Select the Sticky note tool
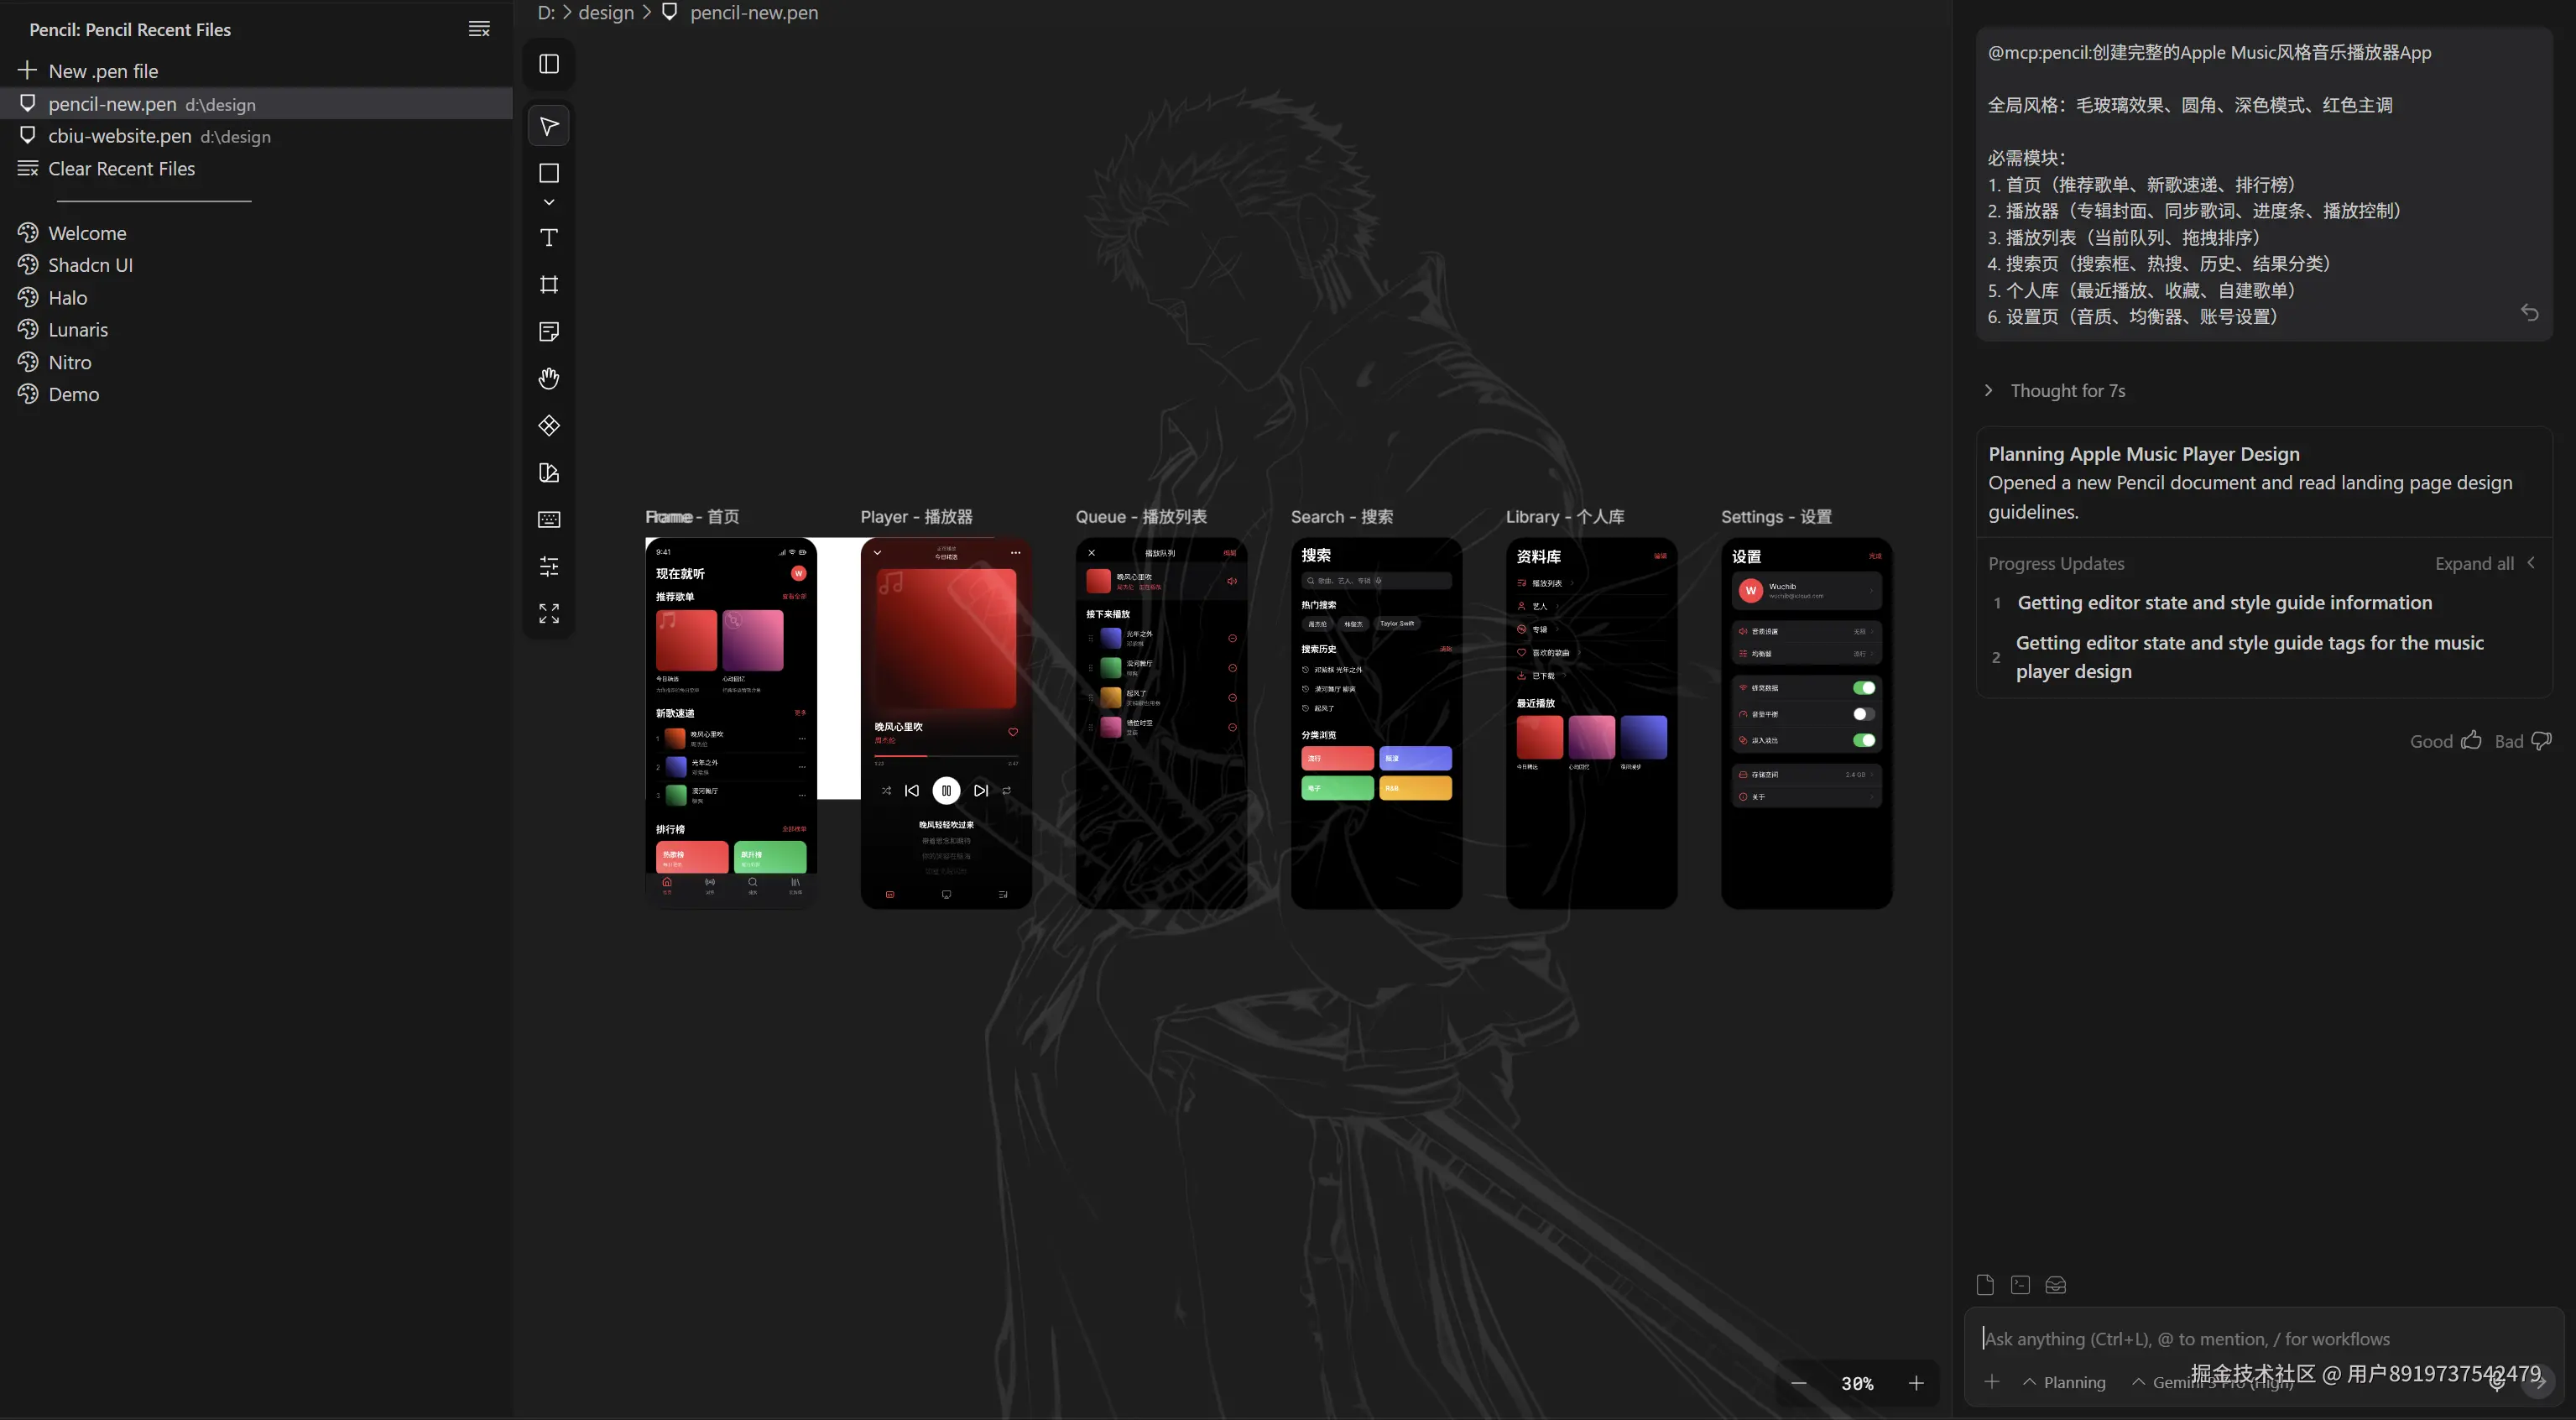The height and width of the screenshot is (1420, 2576). click(549, 331)
